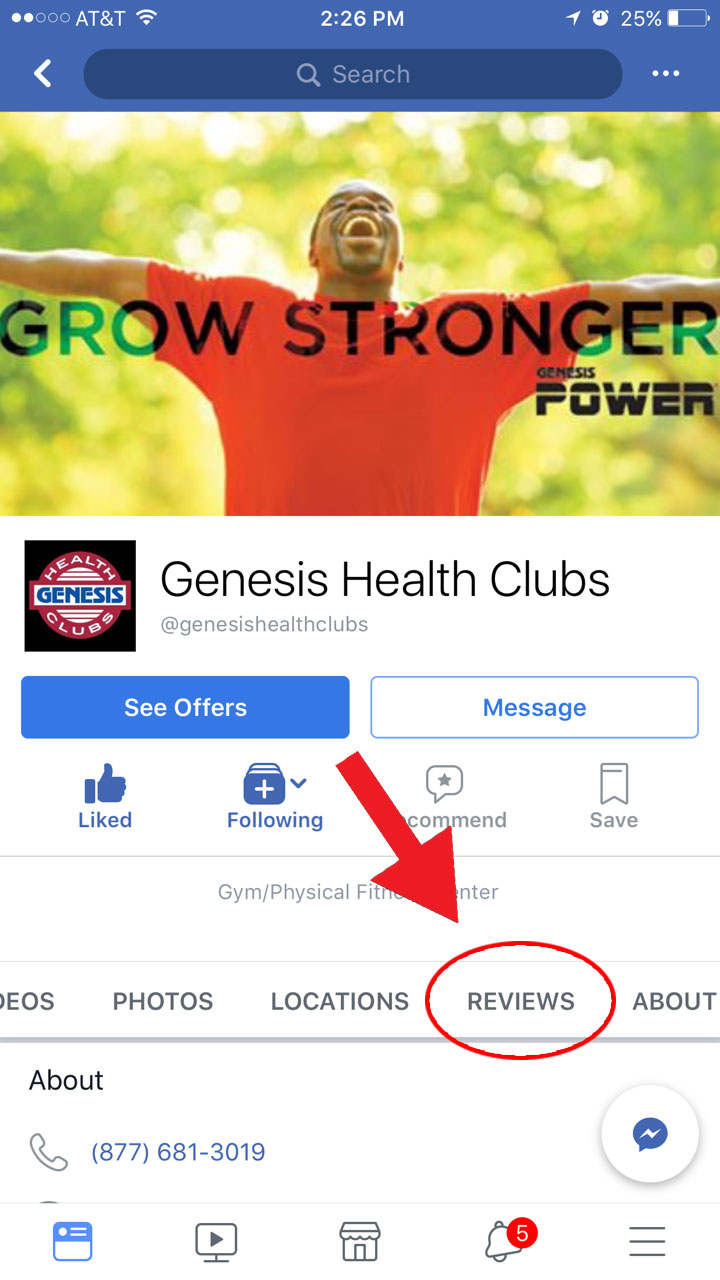Screen dimensions: 720x1280
Task: Open the hamburger menu icon
Action: coord(647,1241)
